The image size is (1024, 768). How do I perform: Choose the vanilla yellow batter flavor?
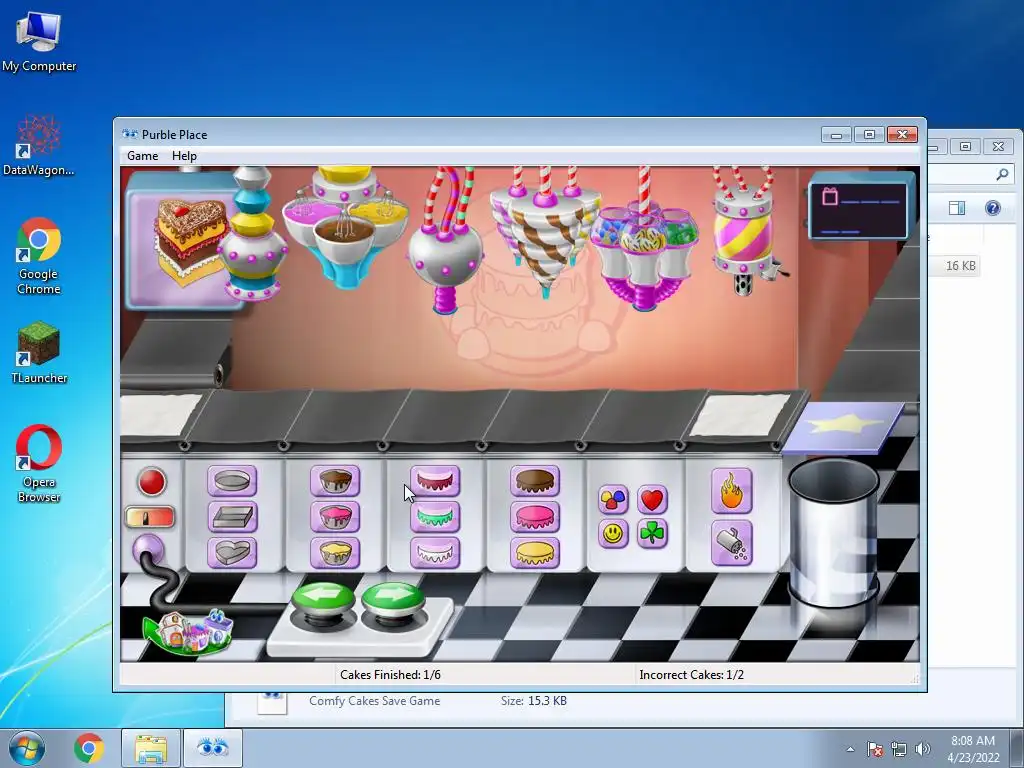click(335, 552)
